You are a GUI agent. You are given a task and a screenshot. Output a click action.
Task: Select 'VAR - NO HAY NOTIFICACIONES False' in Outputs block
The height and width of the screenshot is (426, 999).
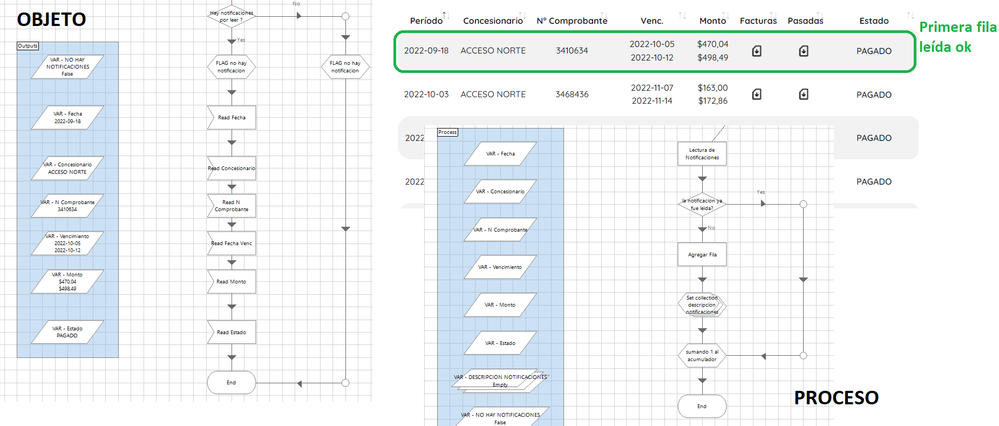coord(68,66)
